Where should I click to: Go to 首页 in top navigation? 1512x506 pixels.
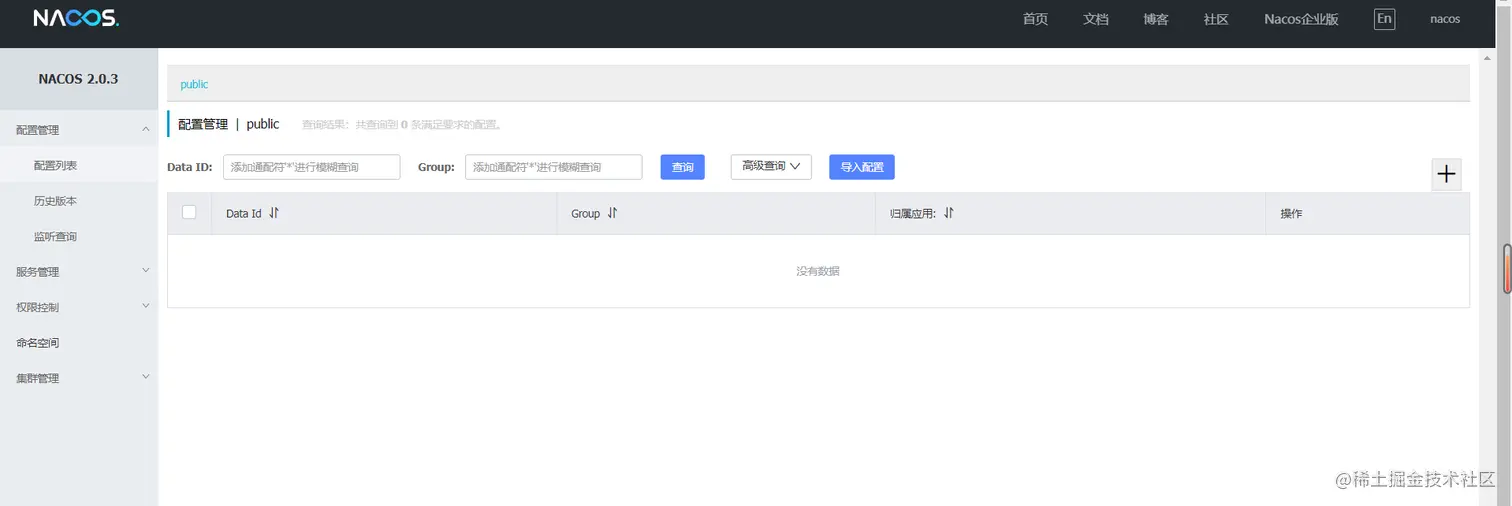(x=1035, y=19)
